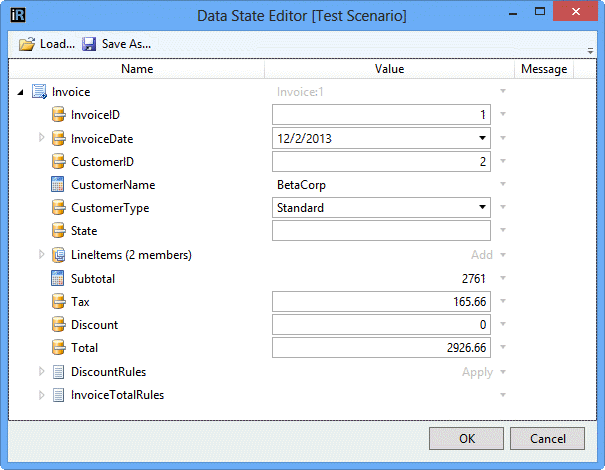Collapse the Invoice tree node
Screen dimensions: 605x470
pos(21,92)
